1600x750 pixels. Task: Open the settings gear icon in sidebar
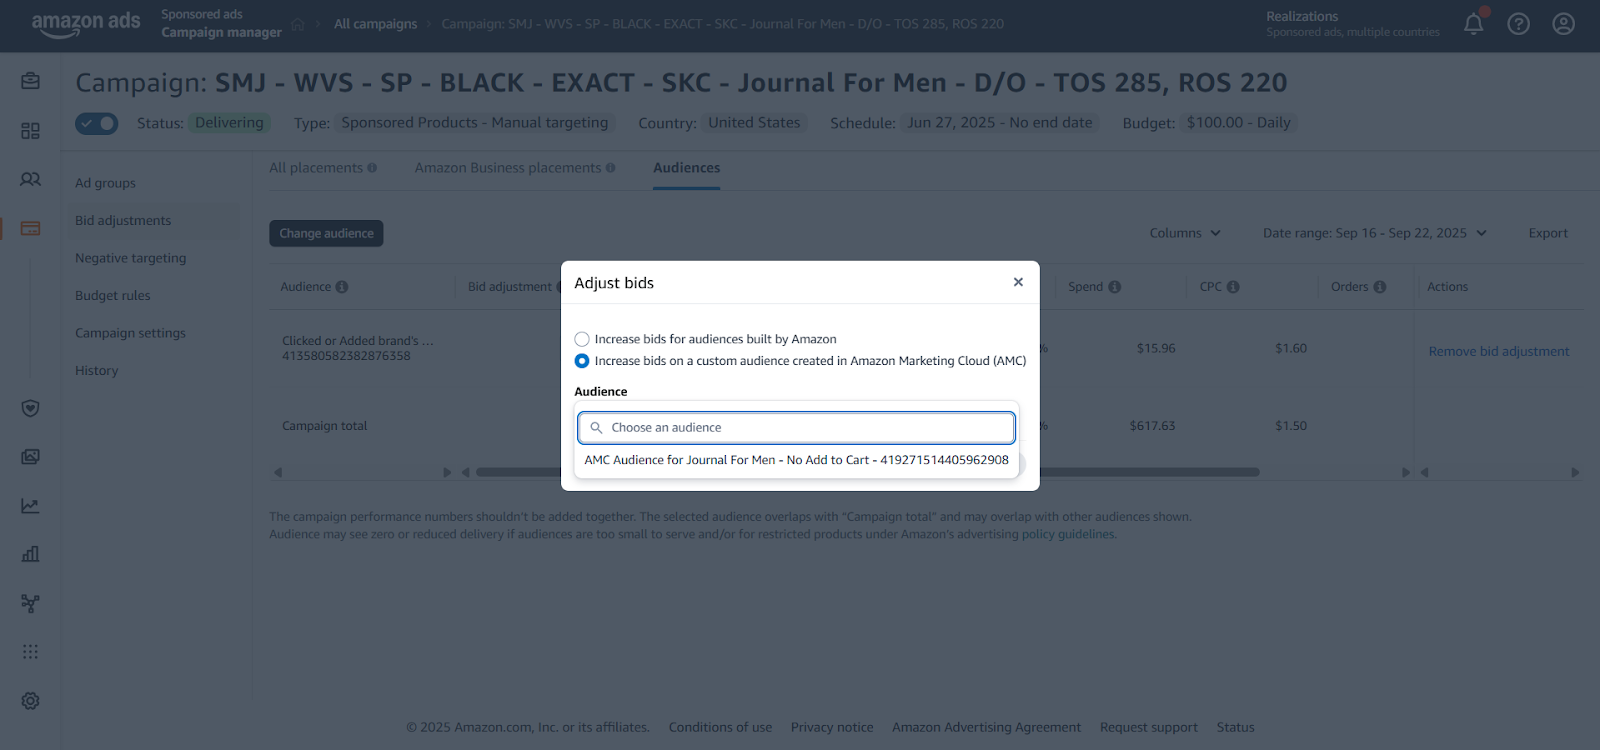coord(31,701)
